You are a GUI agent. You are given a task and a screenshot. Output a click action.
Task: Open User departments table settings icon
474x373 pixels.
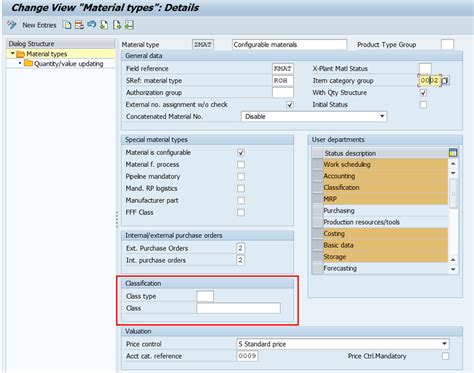tap(453, 153)
